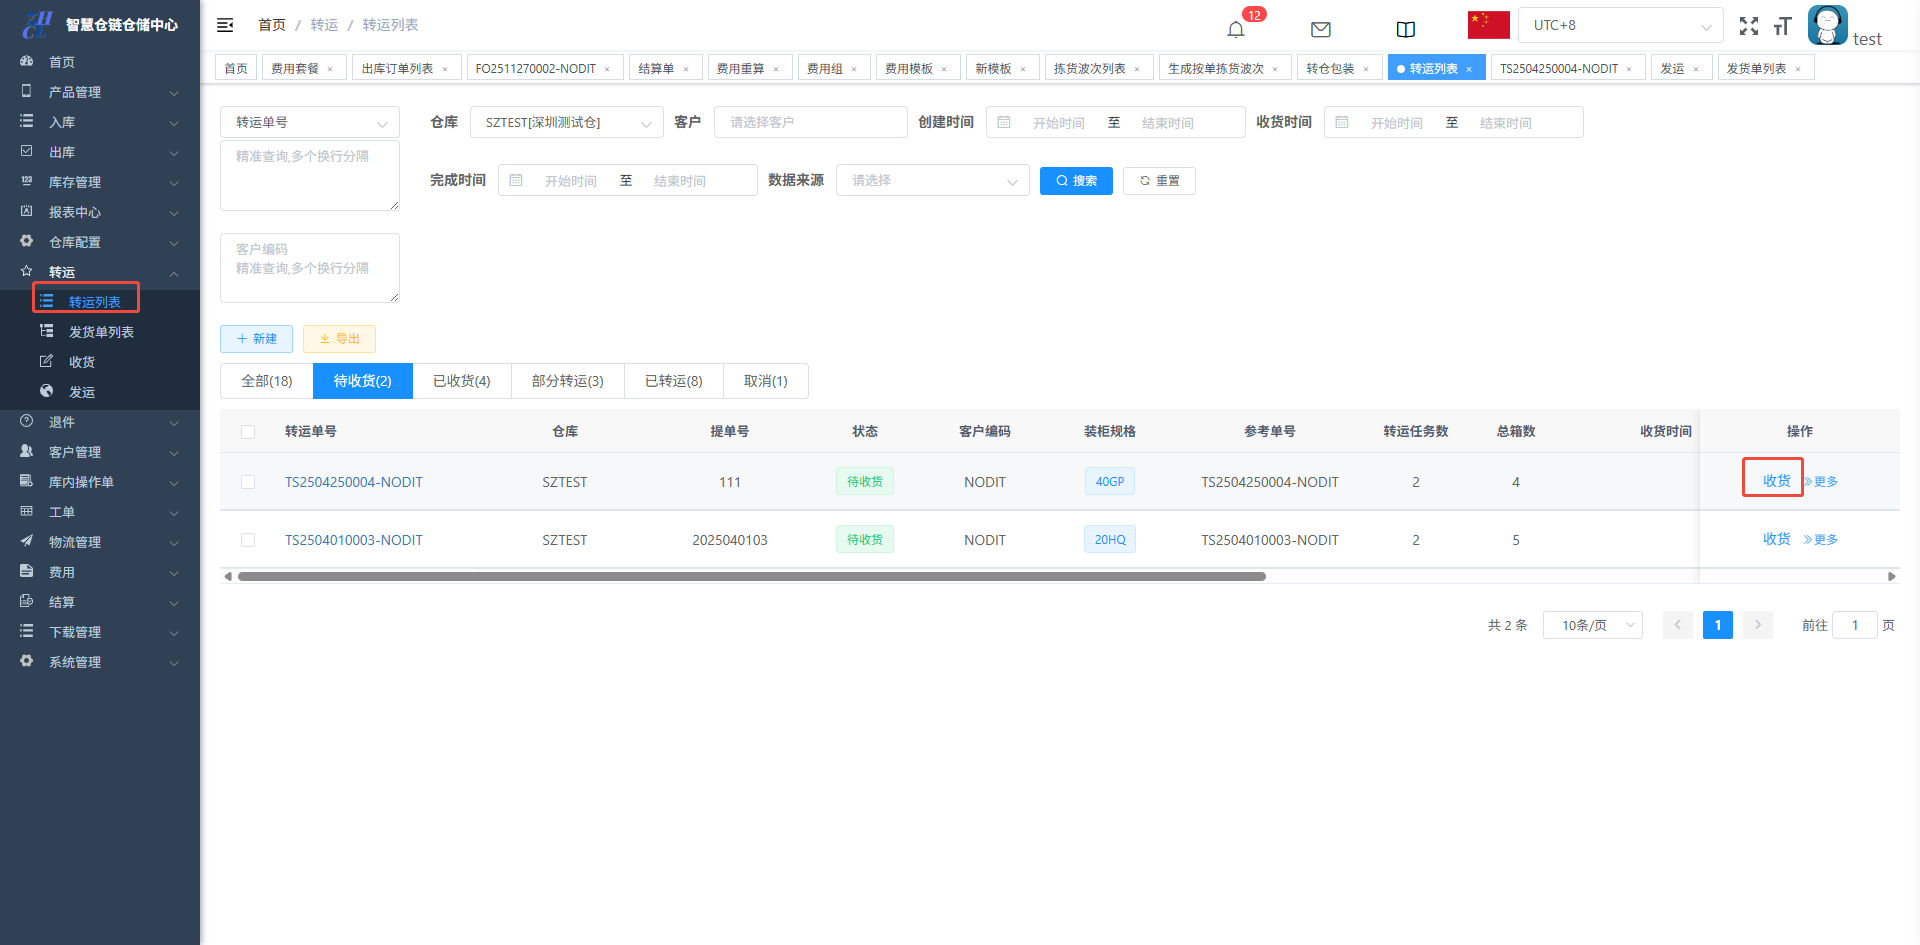Collapse sidebar with the hamburger icon

pos(225,25)
